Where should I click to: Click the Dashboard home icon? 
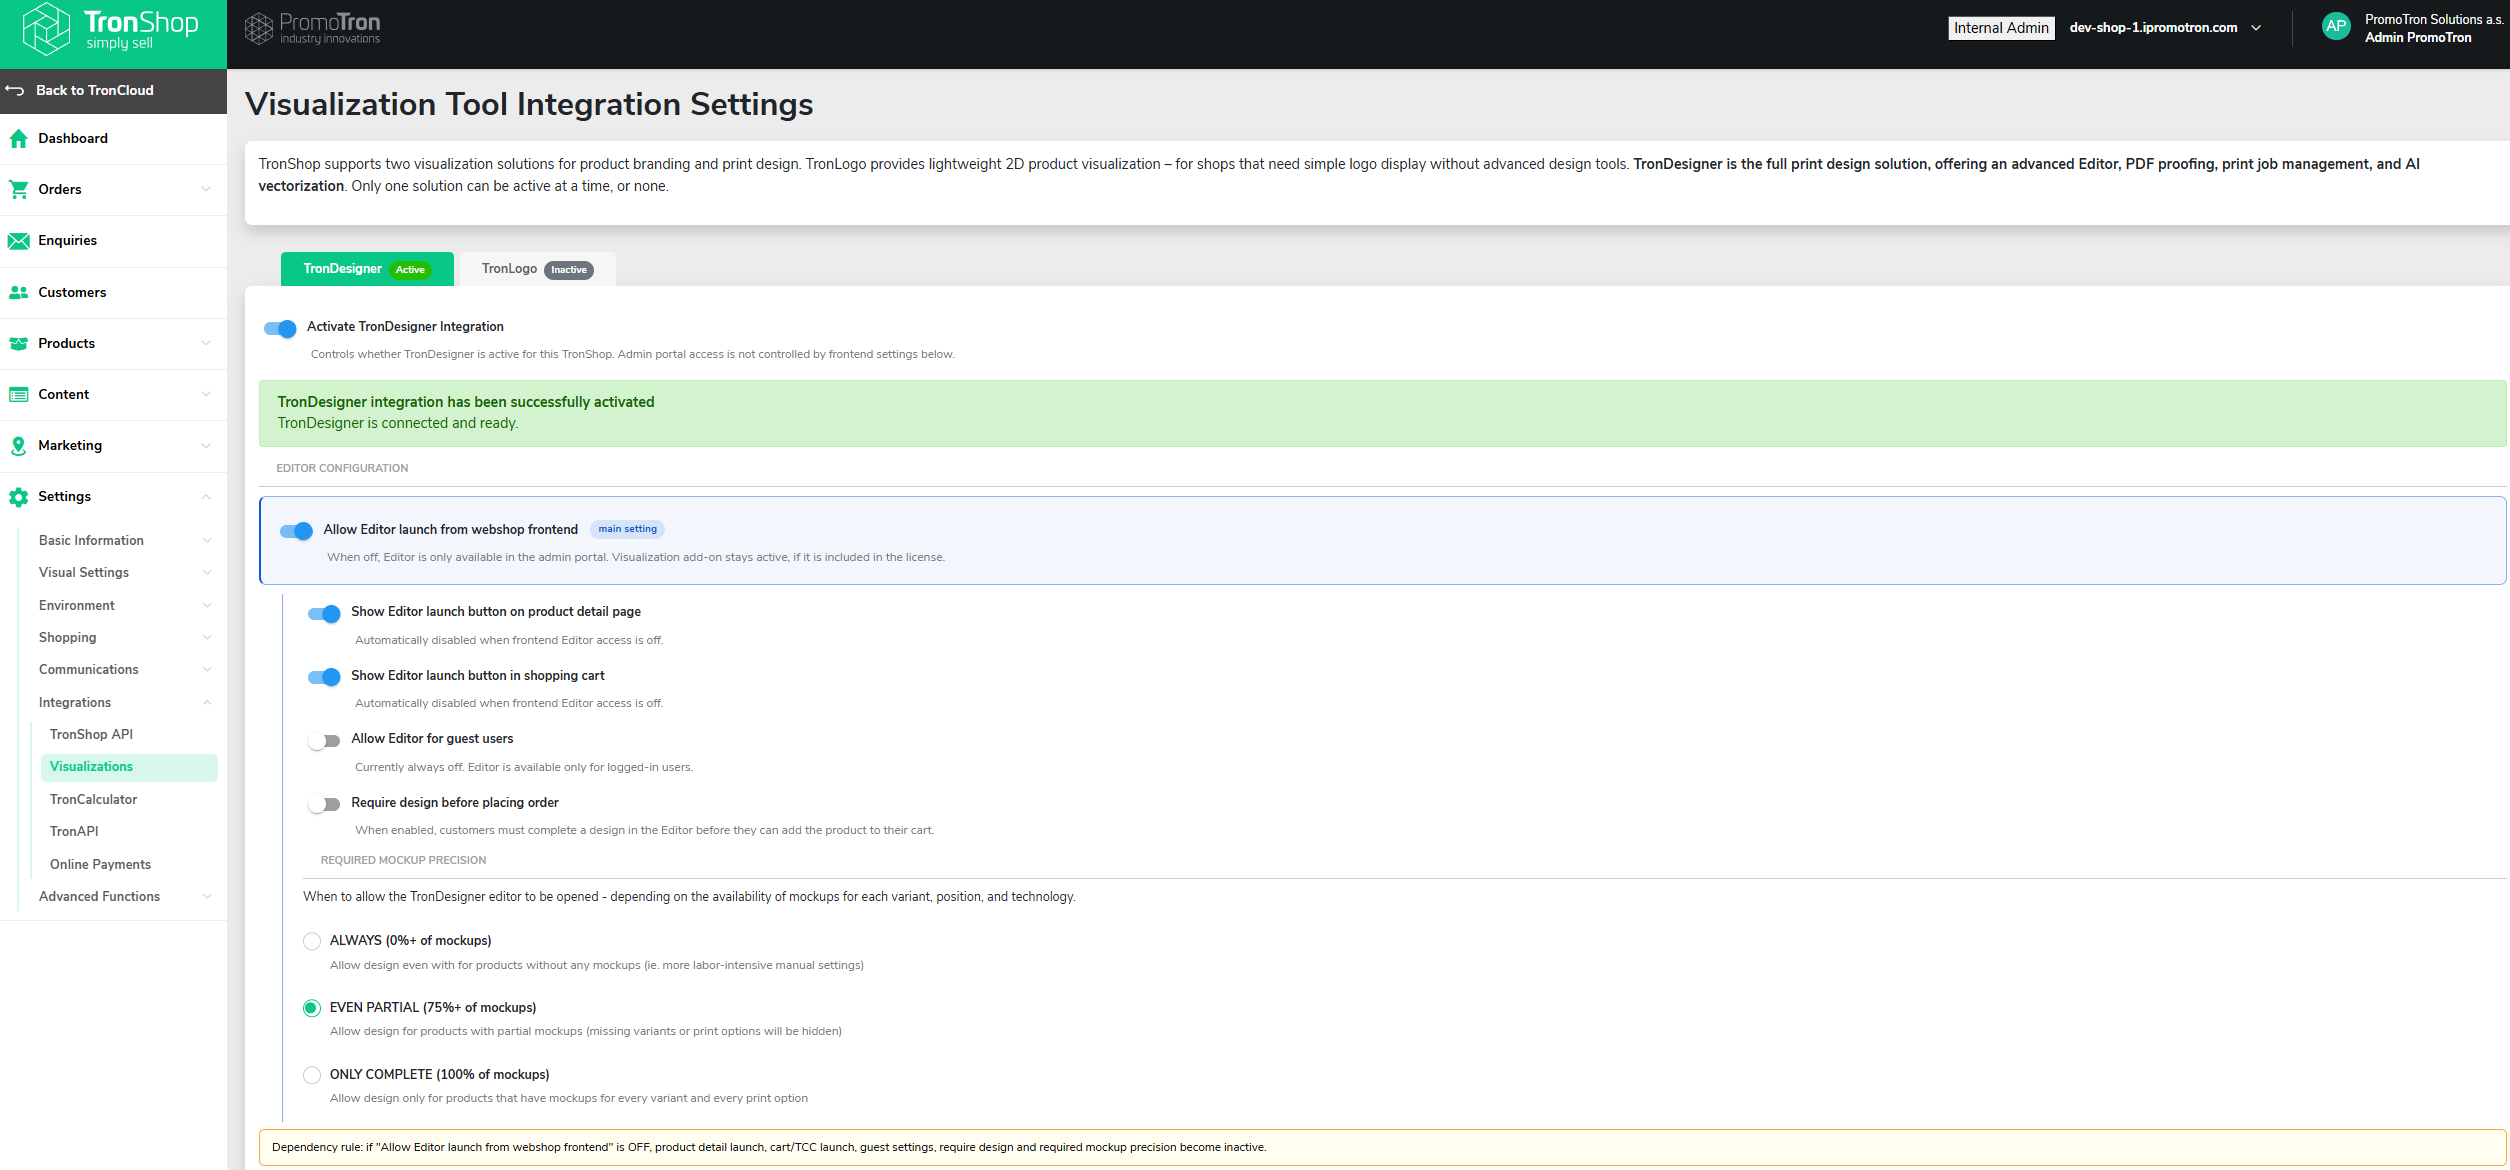[18, 139]
